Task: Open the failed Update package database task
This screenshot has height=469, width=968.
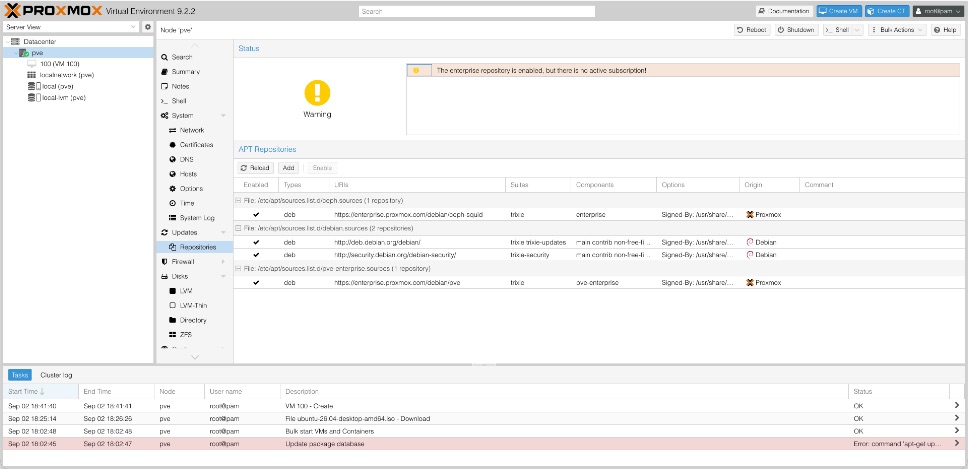Action: pyautogui.click(x=483, y=444)
